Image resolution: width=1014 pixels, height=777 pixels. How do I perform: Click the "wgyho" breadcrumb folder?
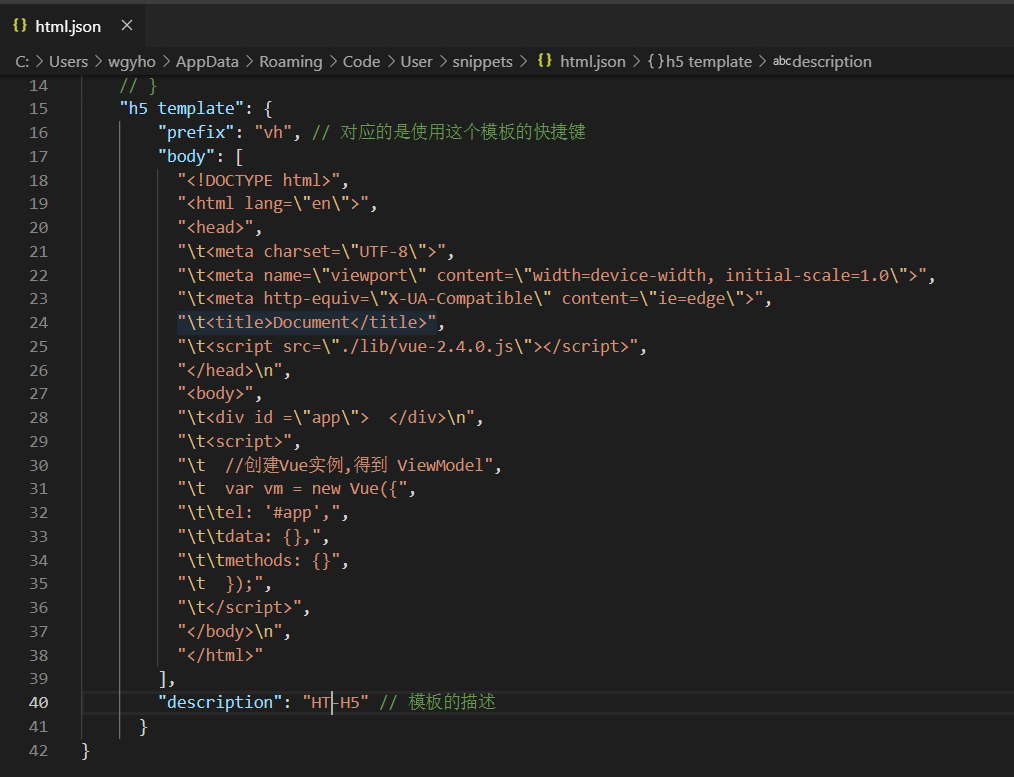coord(132,61)
